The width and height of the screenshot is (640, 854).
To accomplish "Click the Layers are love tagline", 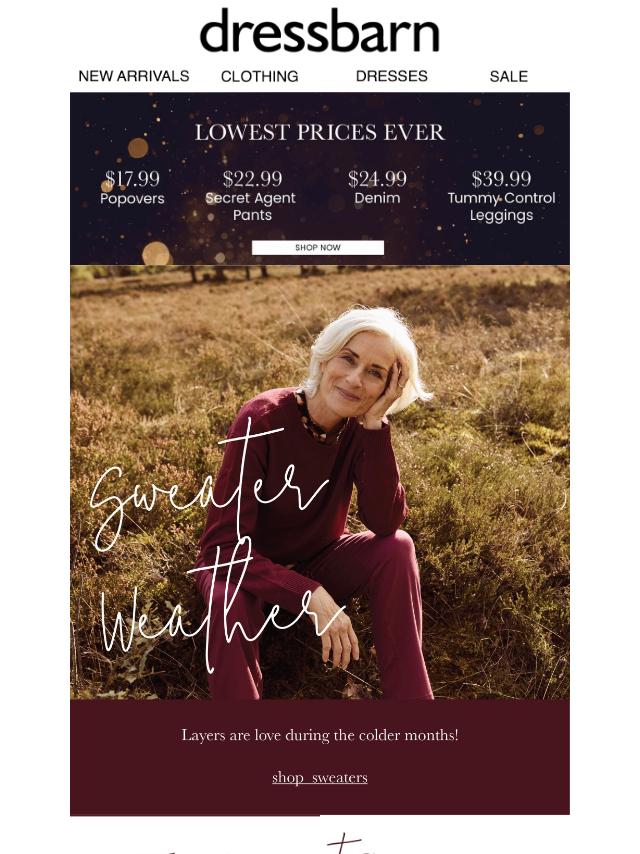I will coord(320,735).
